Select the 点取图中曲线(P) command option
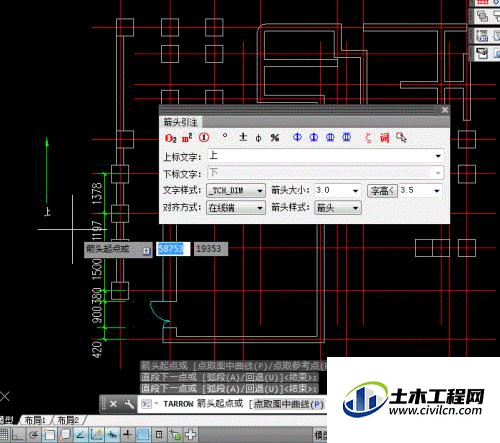This screenshot has height=443, width=500. (x=288, y=404)
